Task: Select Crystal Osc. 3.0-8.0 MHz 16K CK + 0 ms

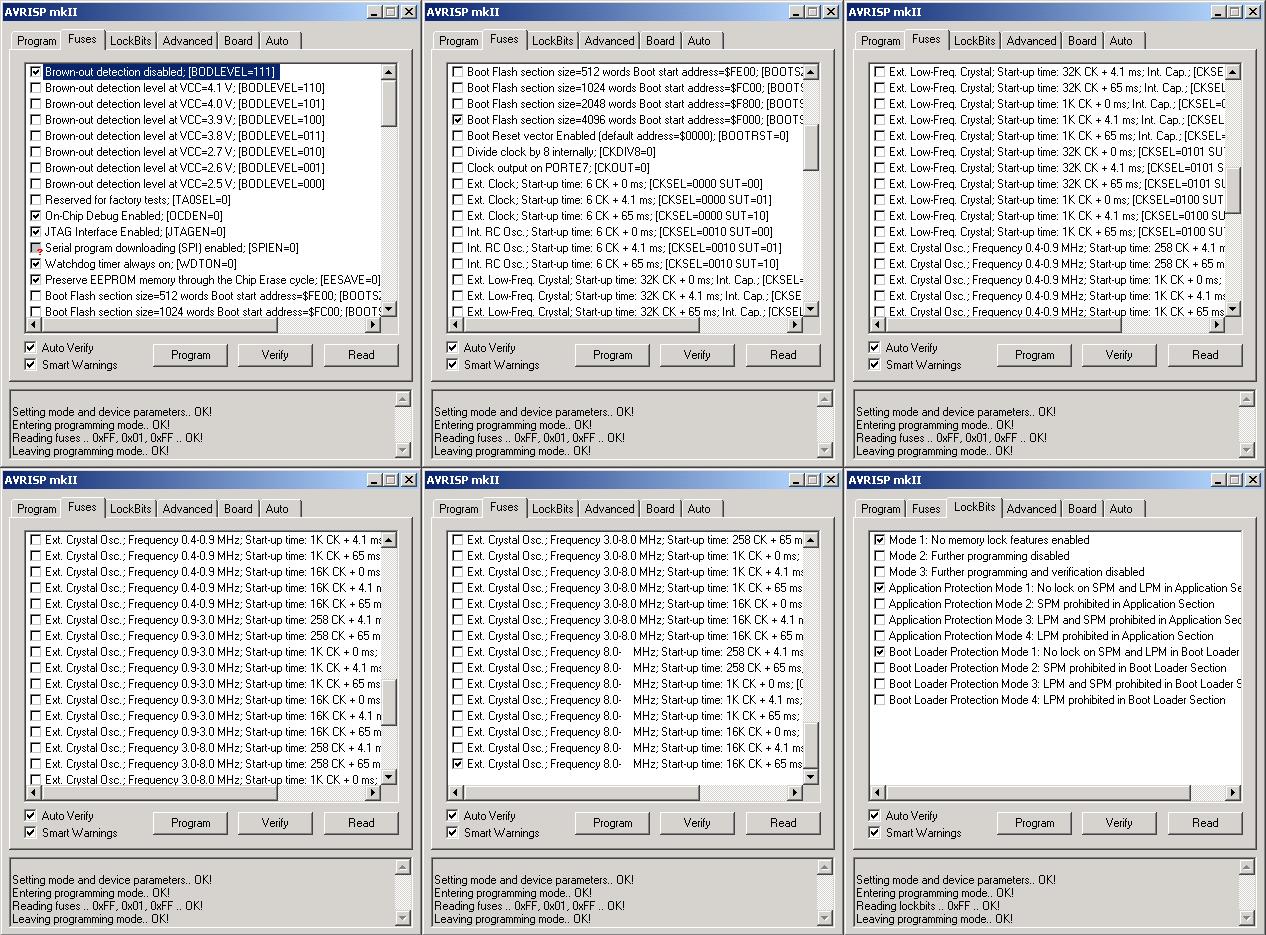Action: (x=458, y=604)
